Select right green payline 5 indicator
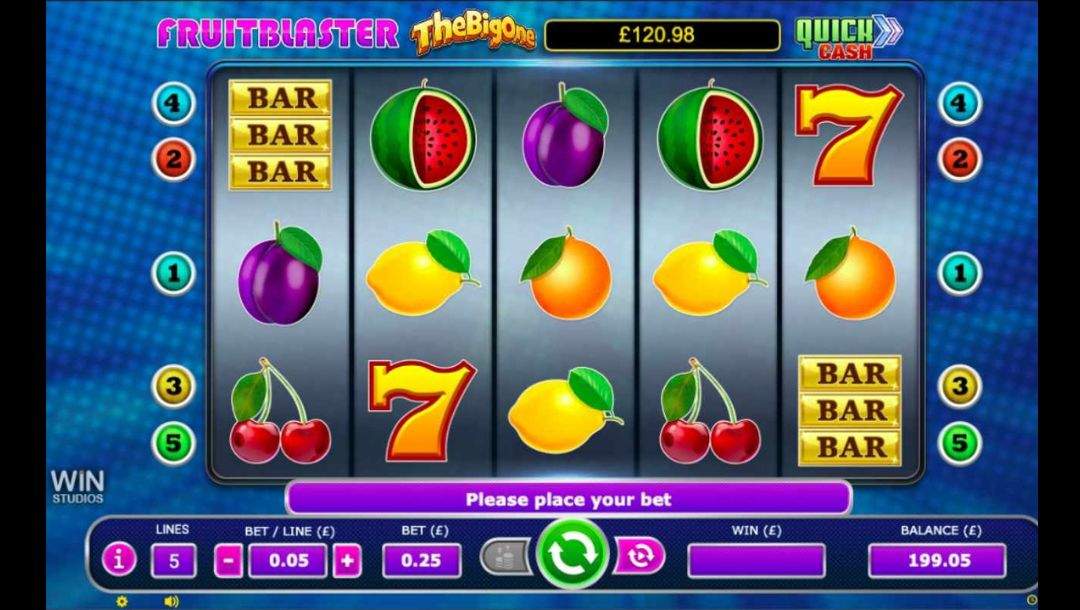Viewport: 1080px width, 610px height. click(960, 443)
